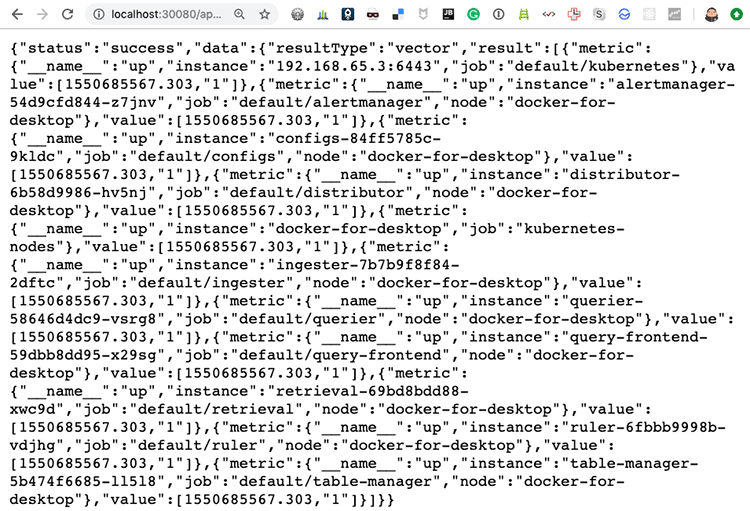Open the faded React atom extension

(649, 14)
